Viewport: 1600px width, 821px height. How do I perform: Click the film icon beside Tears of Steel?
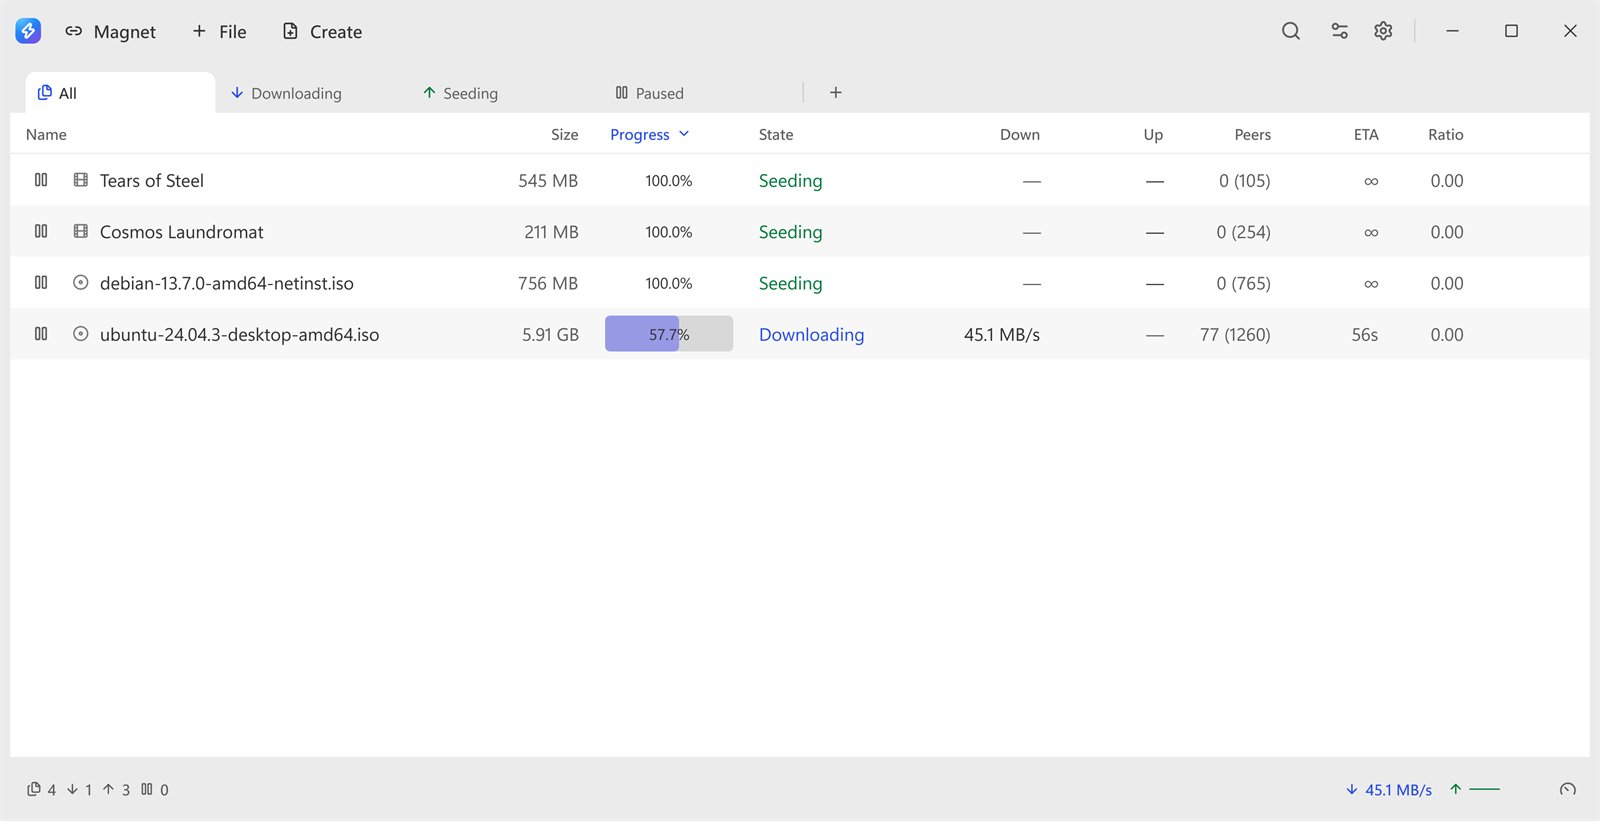click(81, 180)
